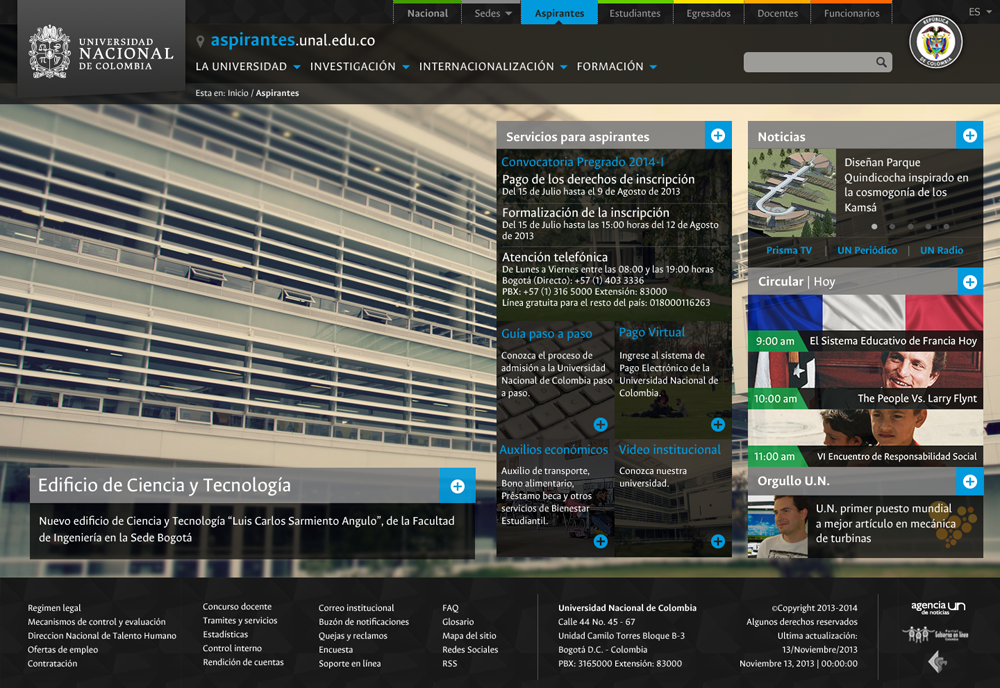The height and width of the screenshot is (688, 1000).
Task: Open plus icon on Servicios para aspirantes
Action: point(718,135)
